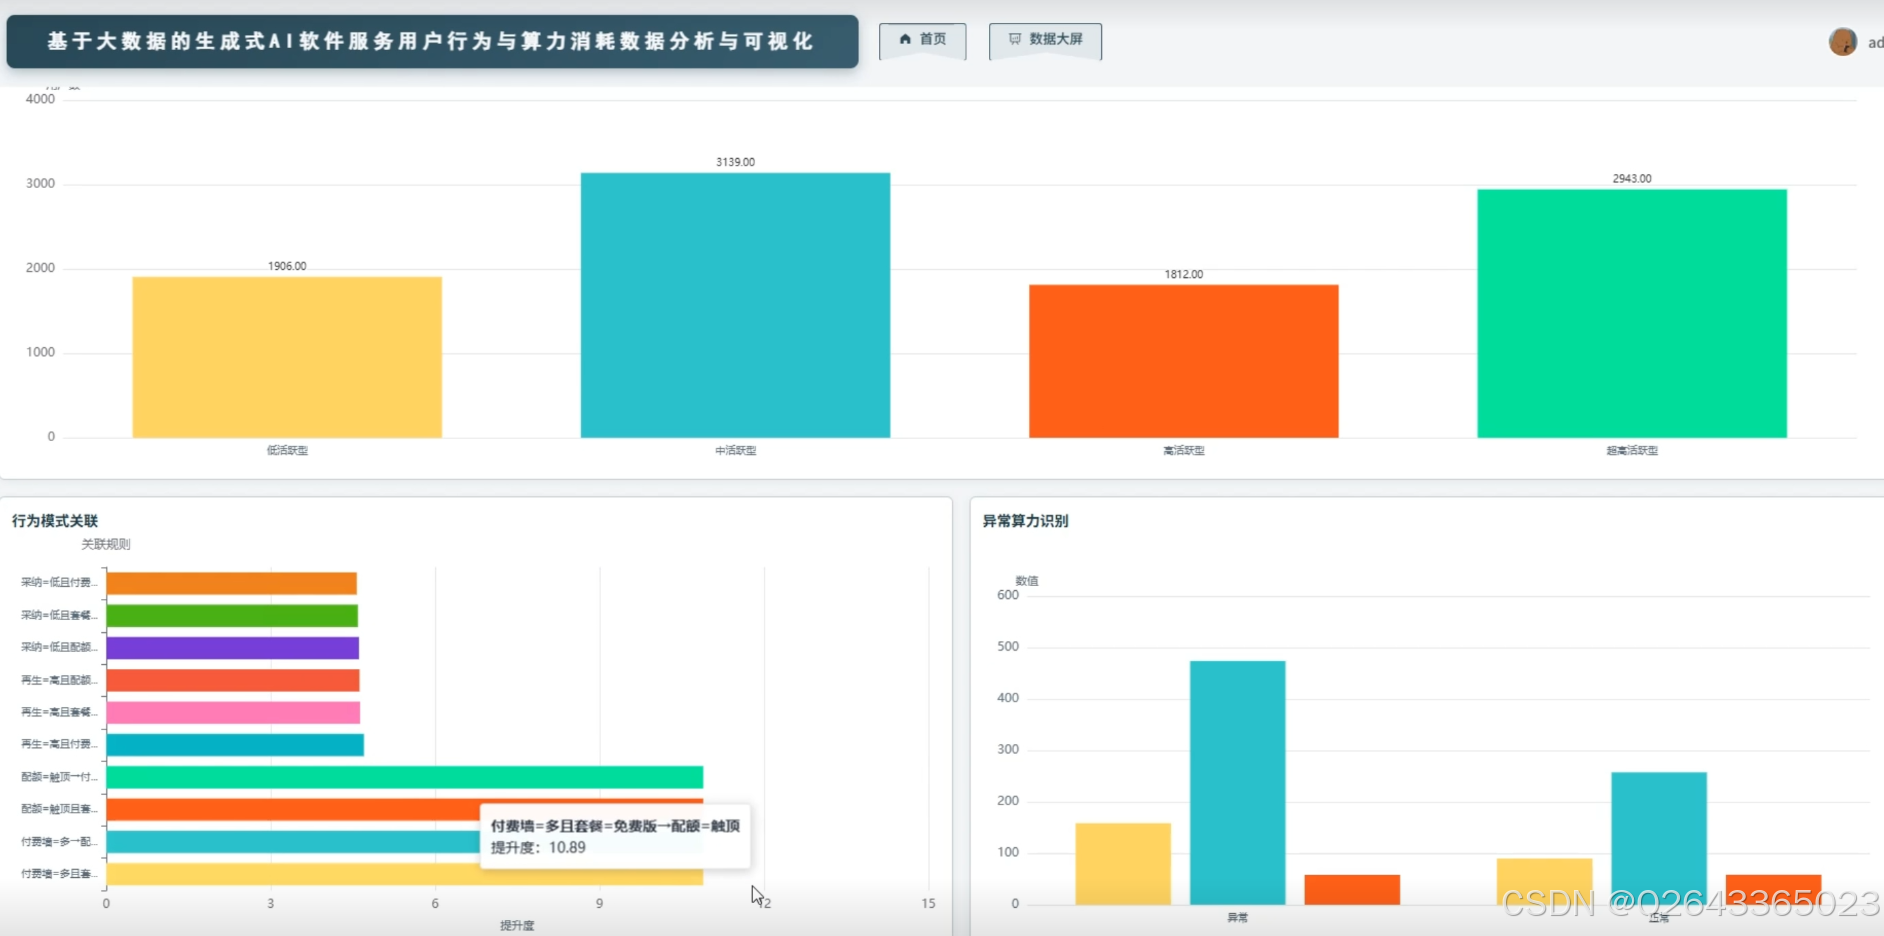Select the teal bar in 正常 group
The width and height of the screenshot is (1884, 936).
coord(1659,838)
